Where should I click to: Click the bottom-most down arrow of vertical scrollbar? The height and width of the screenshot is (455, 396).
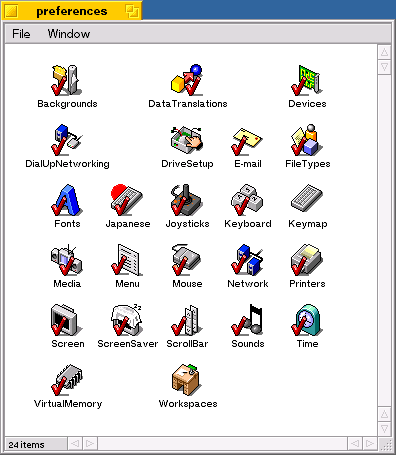click(x=384, y=428)
